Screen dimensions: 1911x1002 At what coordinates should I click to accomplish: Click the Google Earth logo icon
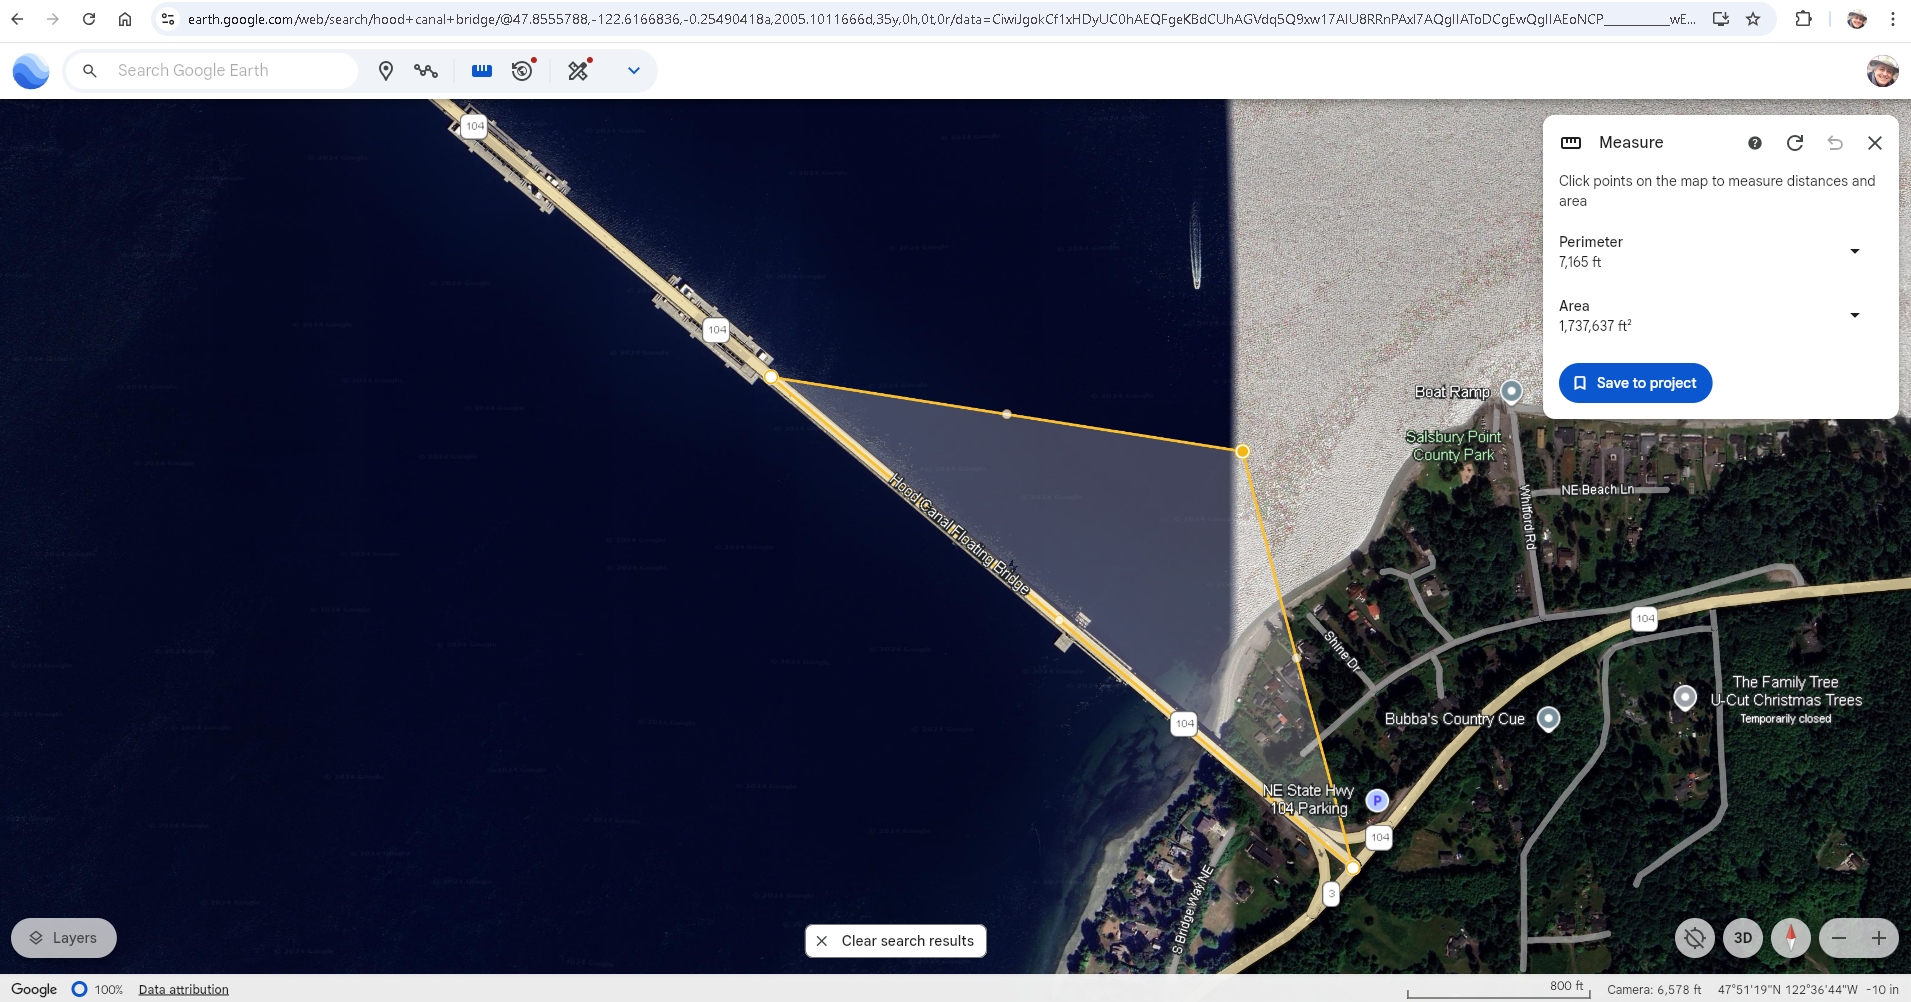point(31,71)
